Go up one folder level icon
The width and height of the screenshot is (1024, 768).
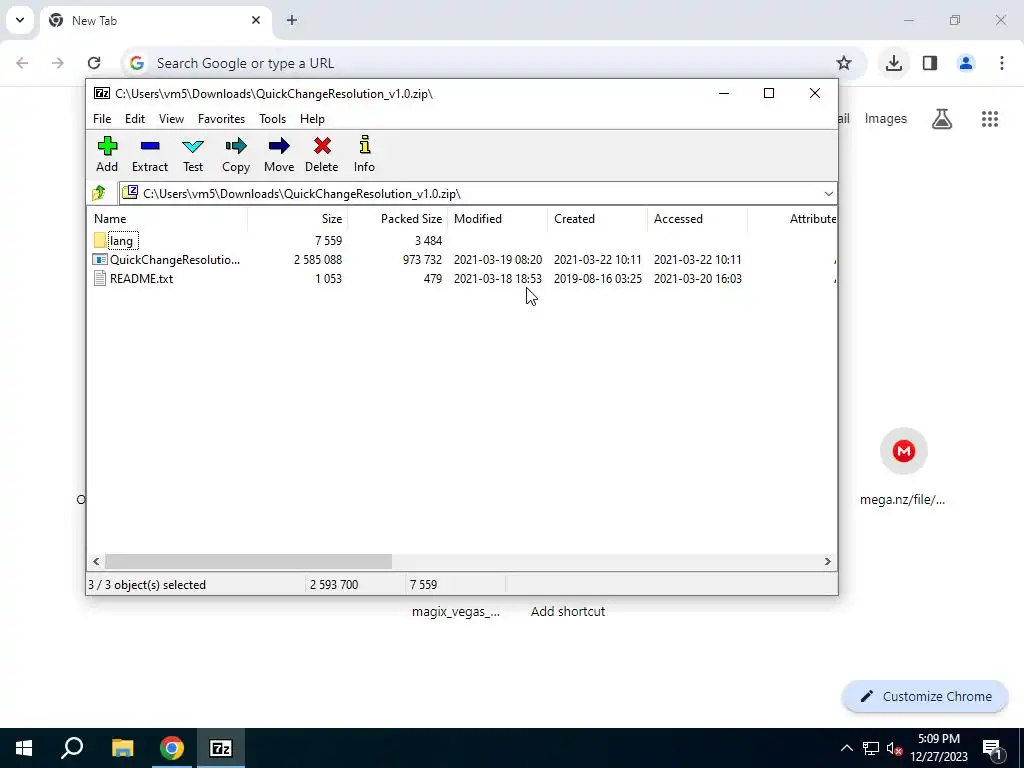coord(99,193)
